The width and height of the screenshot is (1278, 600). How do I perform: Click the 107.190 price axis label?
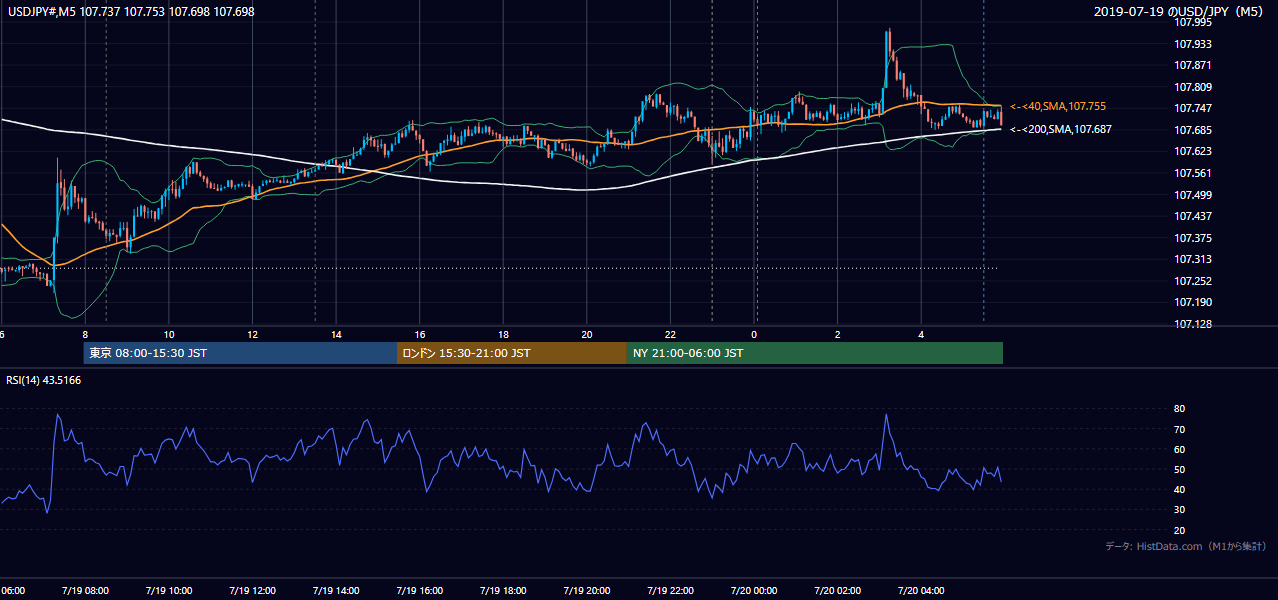(x=1195, y=302)
